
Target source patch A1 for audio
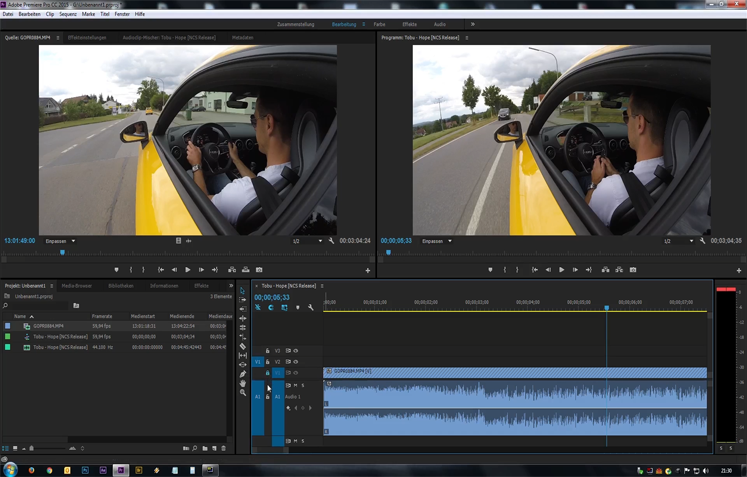[258, 396]
